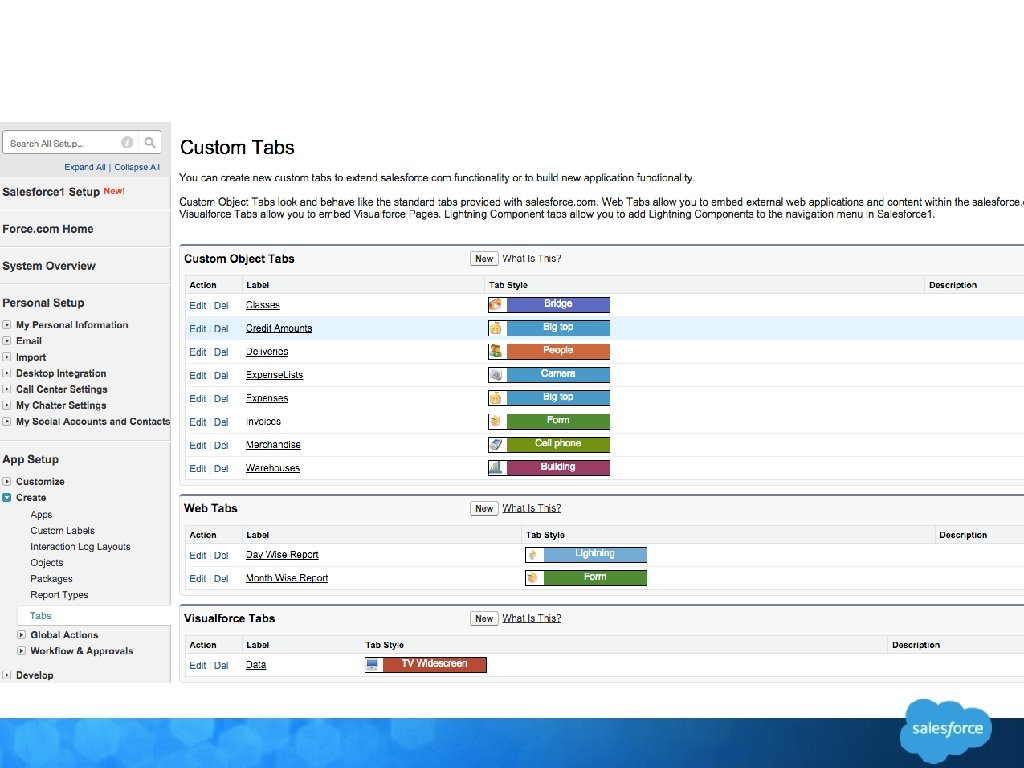Image resolution: width=1024 pixels, height=768 pixels.
Task: Click New for Web Tabs
Action: pyautogui.click(x=484, y=508)
